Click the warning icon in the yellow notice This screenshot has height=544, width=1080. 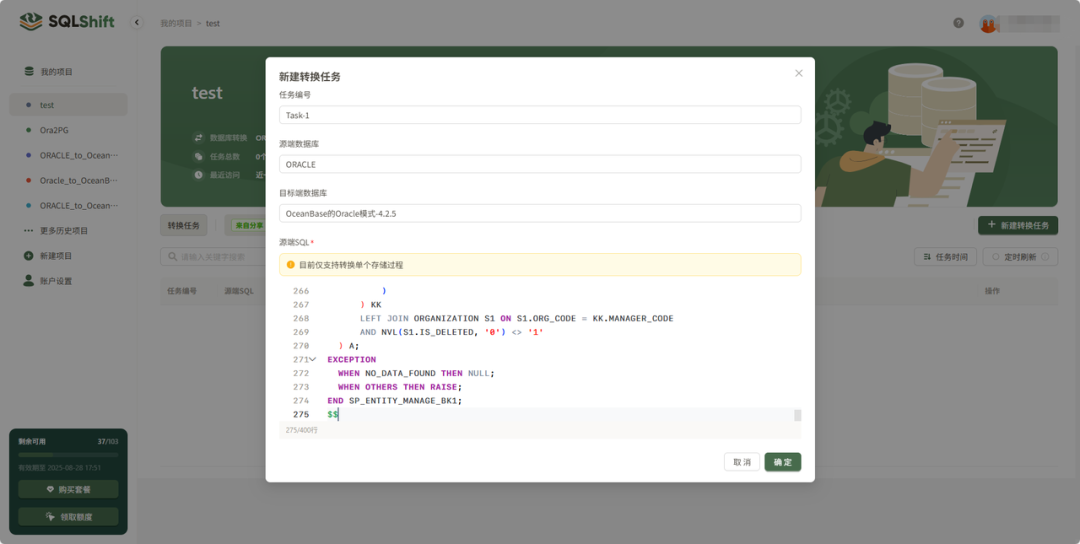tap(291, 264)
